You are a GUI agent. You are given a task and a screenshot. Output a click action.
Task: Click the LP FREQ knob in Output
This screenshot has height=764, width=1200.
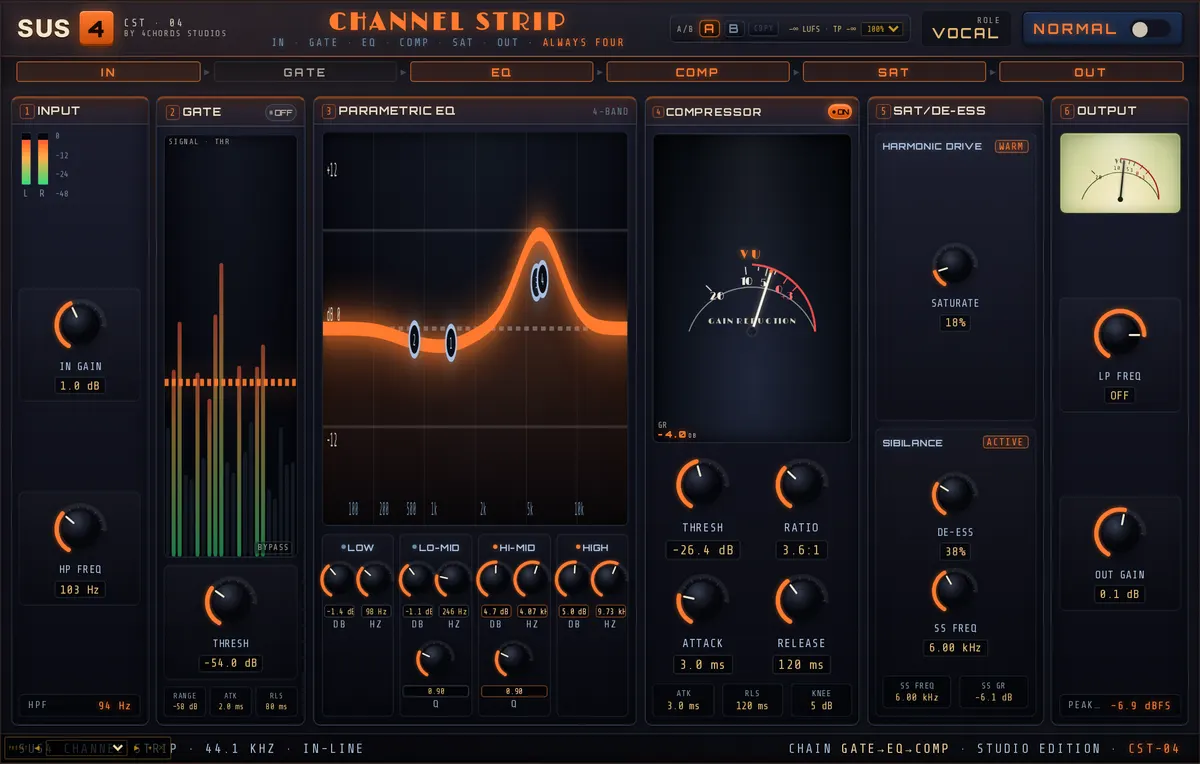click(x=1119, y=335)
